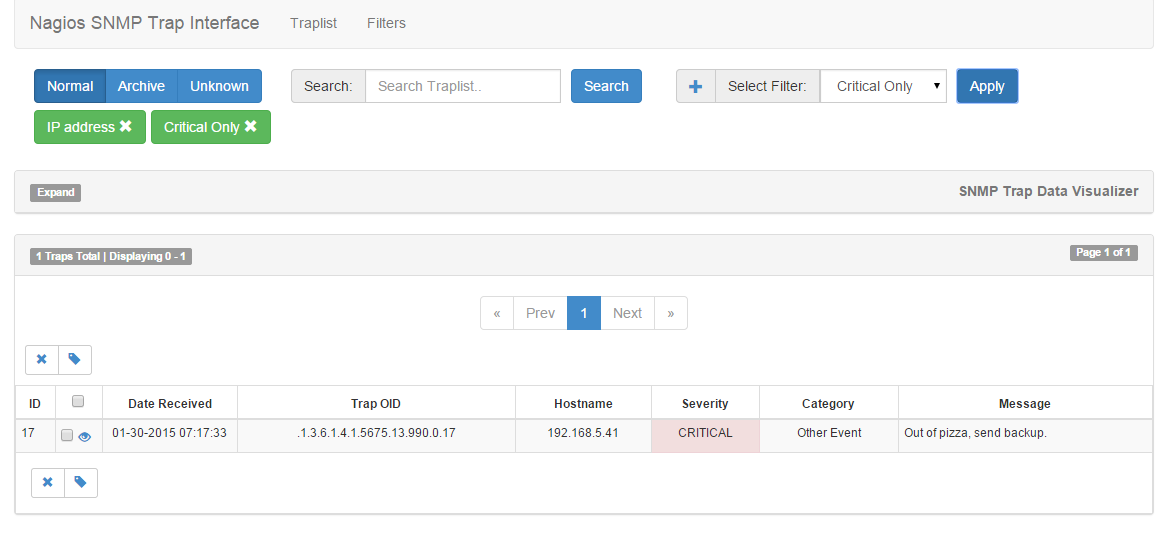Click the plus icon to add filter
The width and height of the screenshot is (1170, 542).
(696, 86)
